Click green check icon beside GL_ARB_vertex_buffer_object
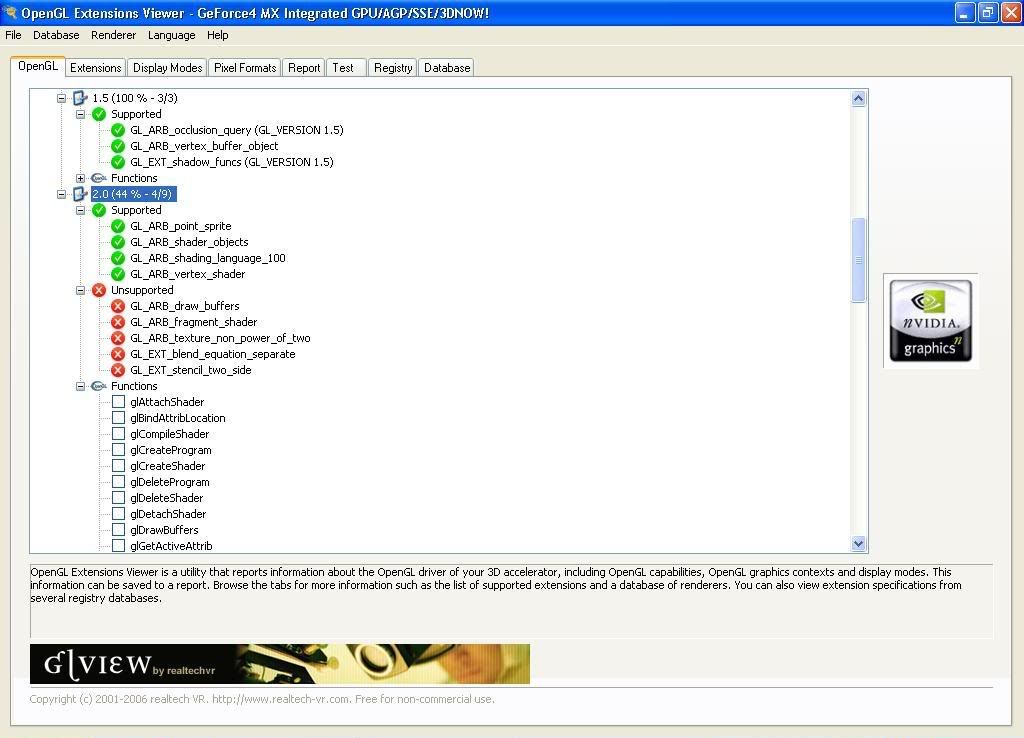1024x738 pixels. point(118,146)
